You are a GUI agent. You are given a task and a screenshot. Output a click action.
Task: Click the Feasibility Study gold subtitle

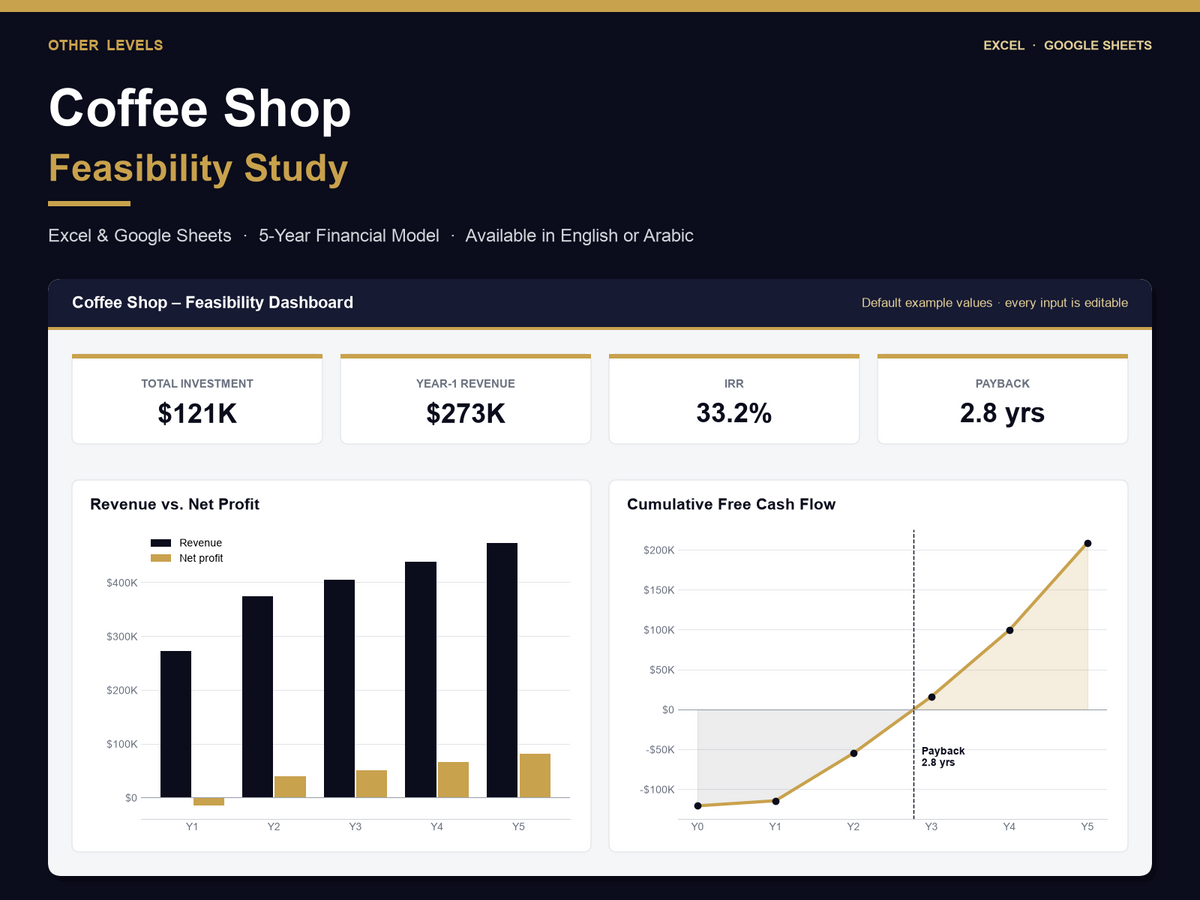[x=198, y=168]
